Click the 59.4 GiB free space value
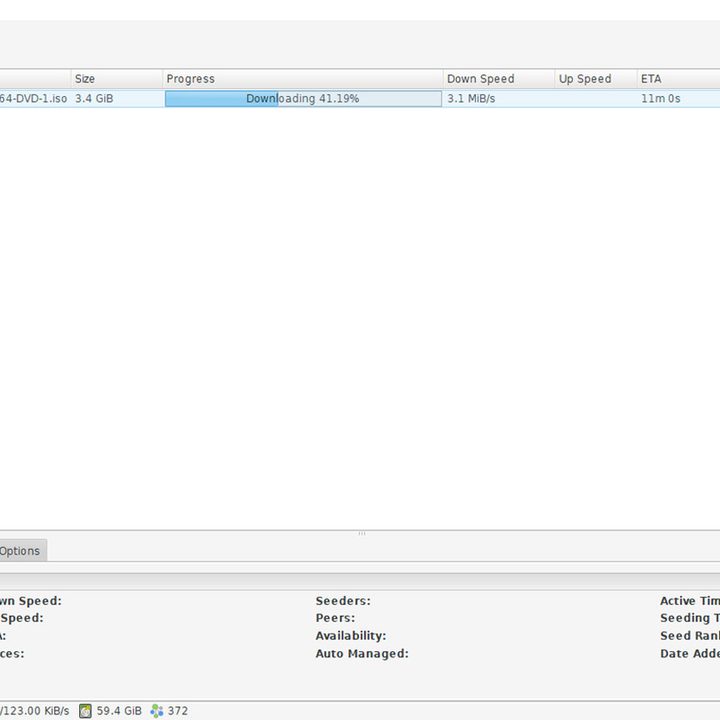Viewport: 720px width, 720px height. tap(119, 711)
